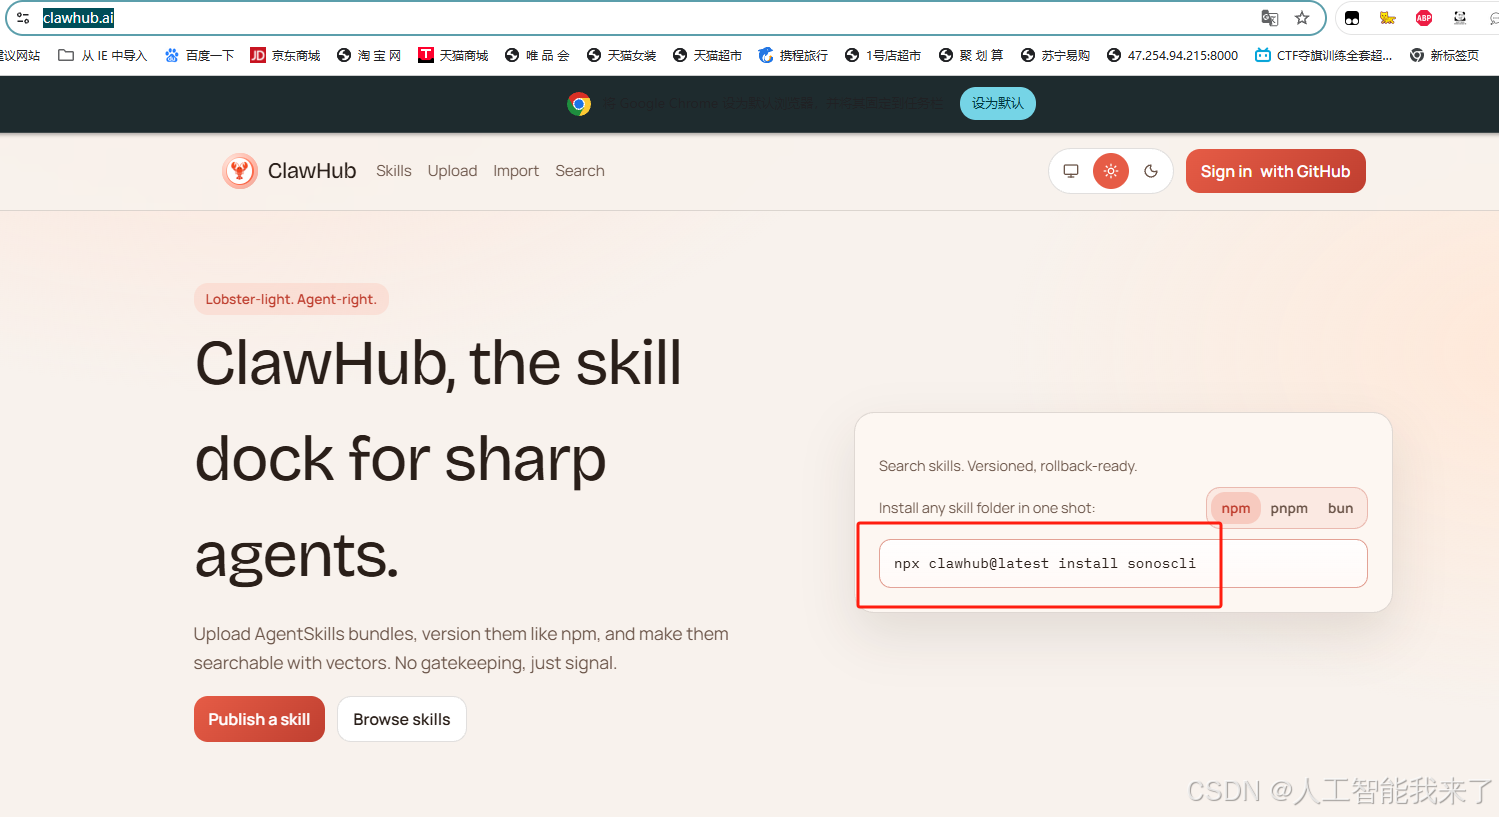1499x817 pixels.
Task: Click the Lobster-light. Agent-right. badge
Action: [x=291, y=299]
